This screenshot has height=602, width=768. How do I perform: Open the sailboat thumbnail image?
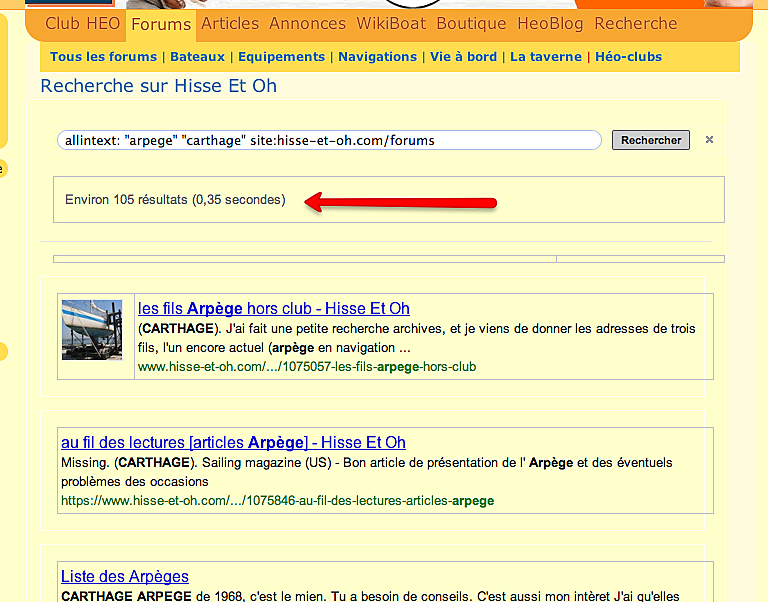click(92, 330)
